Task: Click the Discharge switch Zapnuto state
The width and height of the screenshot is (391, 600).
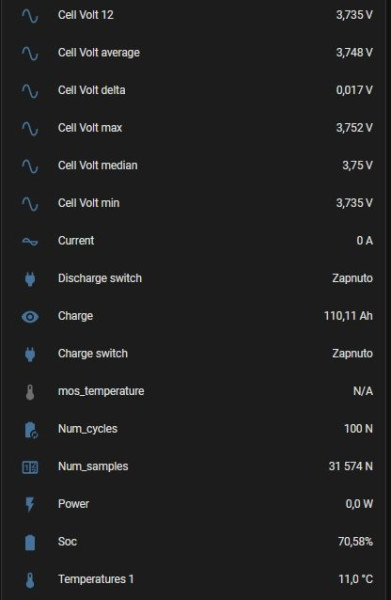Action: pos(352,278)
